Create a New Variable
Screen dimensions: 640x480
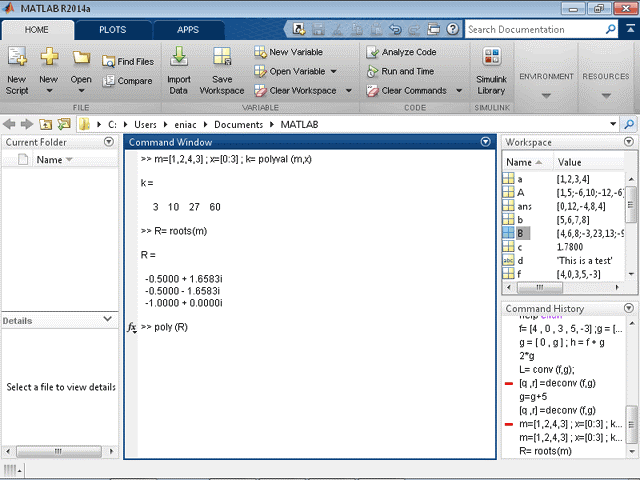289,52
